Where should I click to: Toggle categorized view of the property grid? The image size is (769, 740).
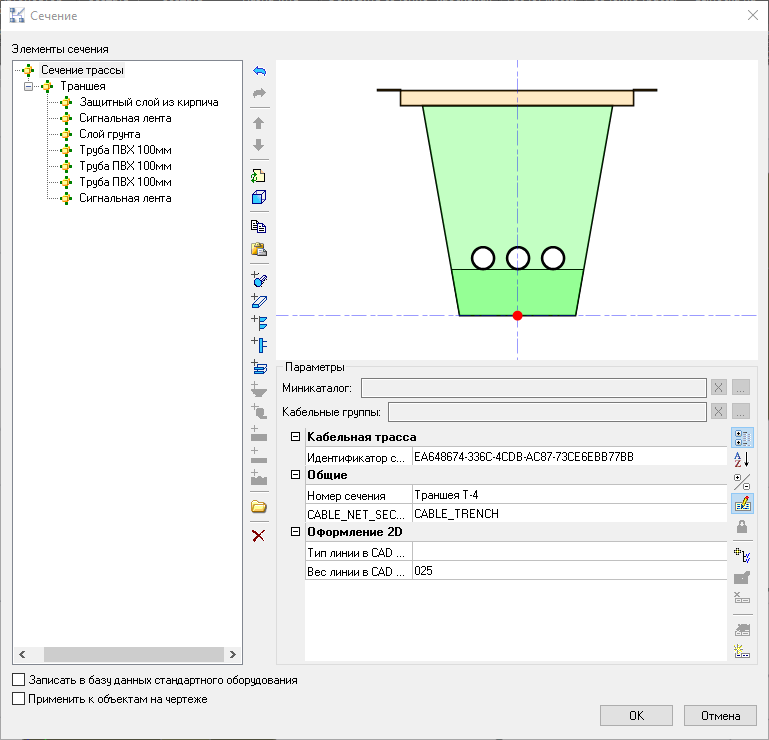pyautogui.click(x=742, y=437)
